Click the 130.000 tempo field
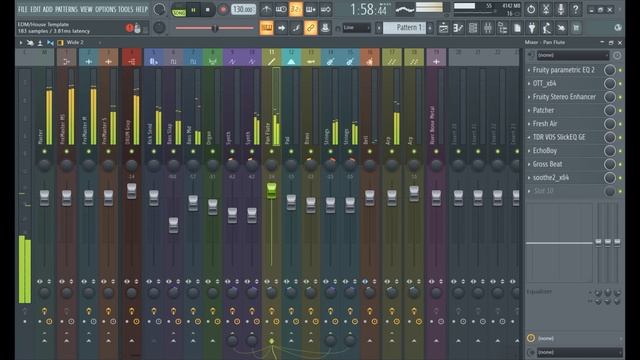Viewport: 640px width, 360px height. pos(243,9)
